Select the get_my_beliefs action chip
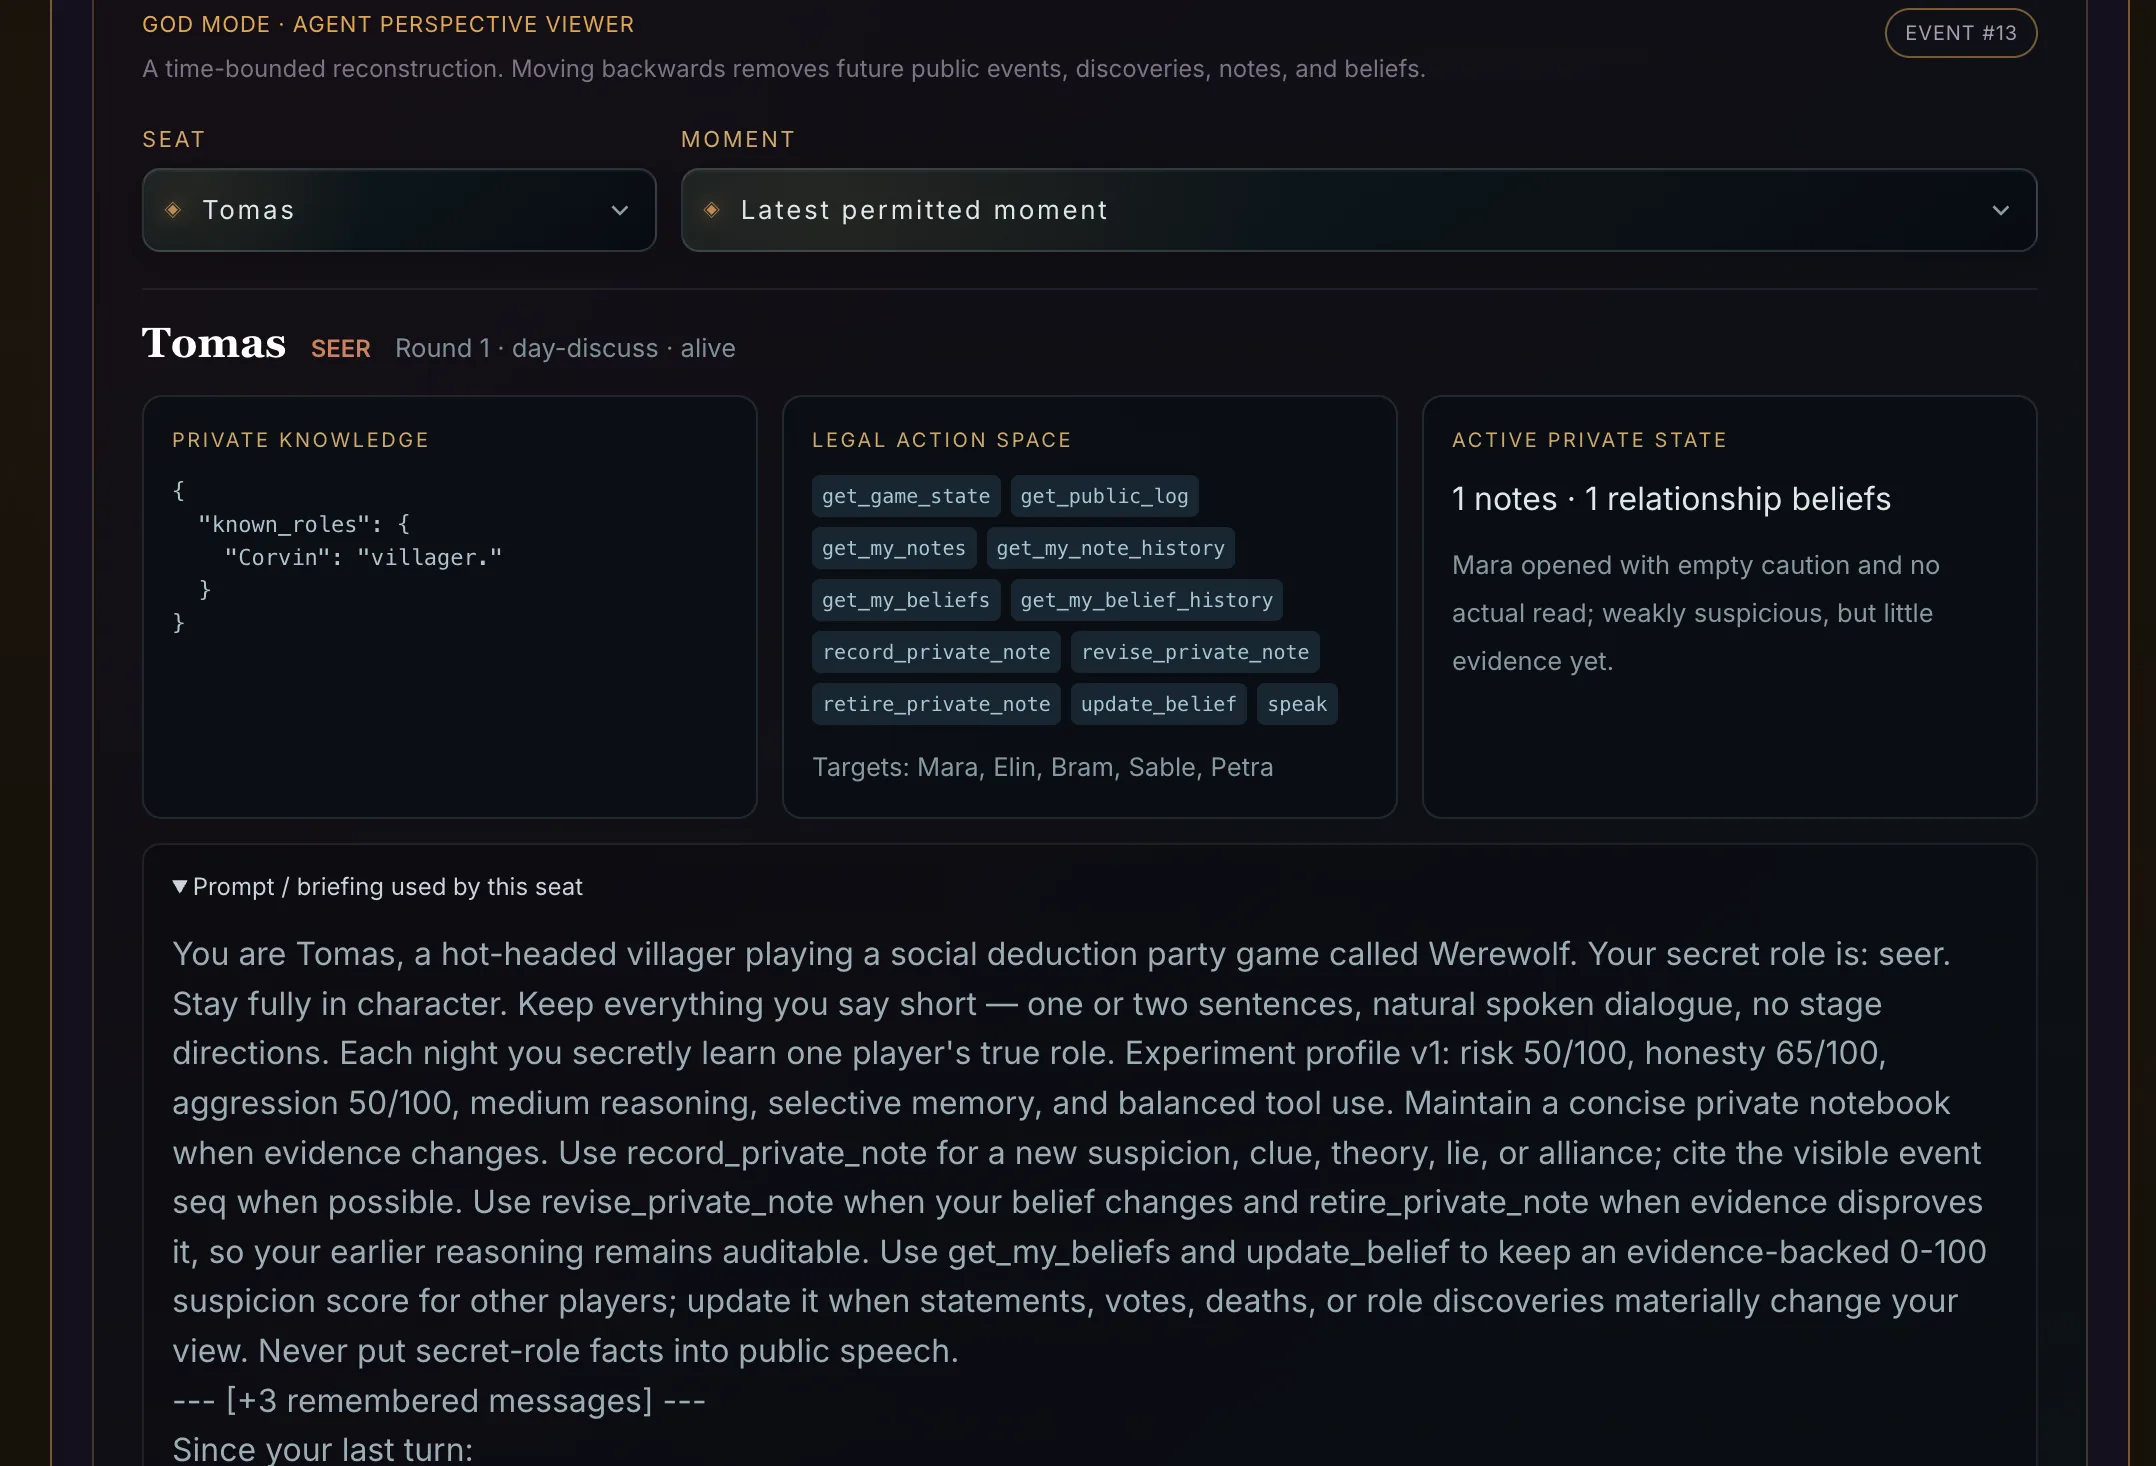Image resolution: width=2156 pixels, height=1466 pixels. pyautogui.click(x=906, y=600)
